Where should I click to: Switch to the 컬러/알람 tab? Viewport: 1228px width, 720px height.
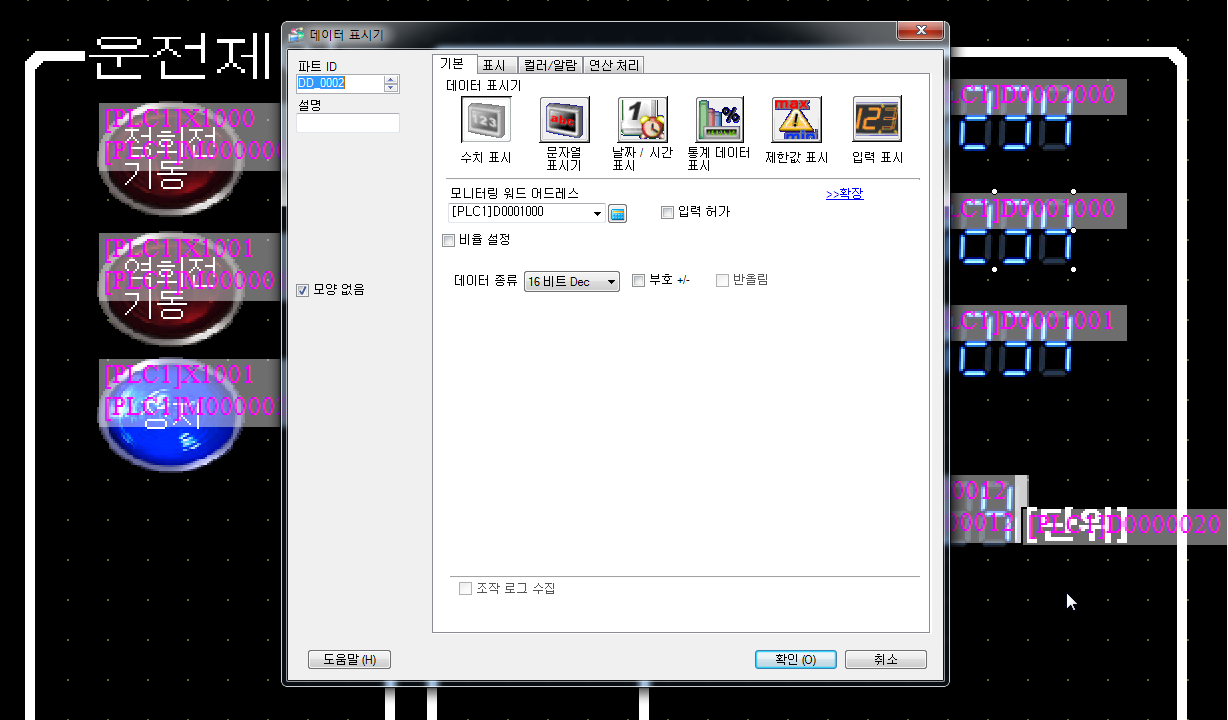[550, 65]
